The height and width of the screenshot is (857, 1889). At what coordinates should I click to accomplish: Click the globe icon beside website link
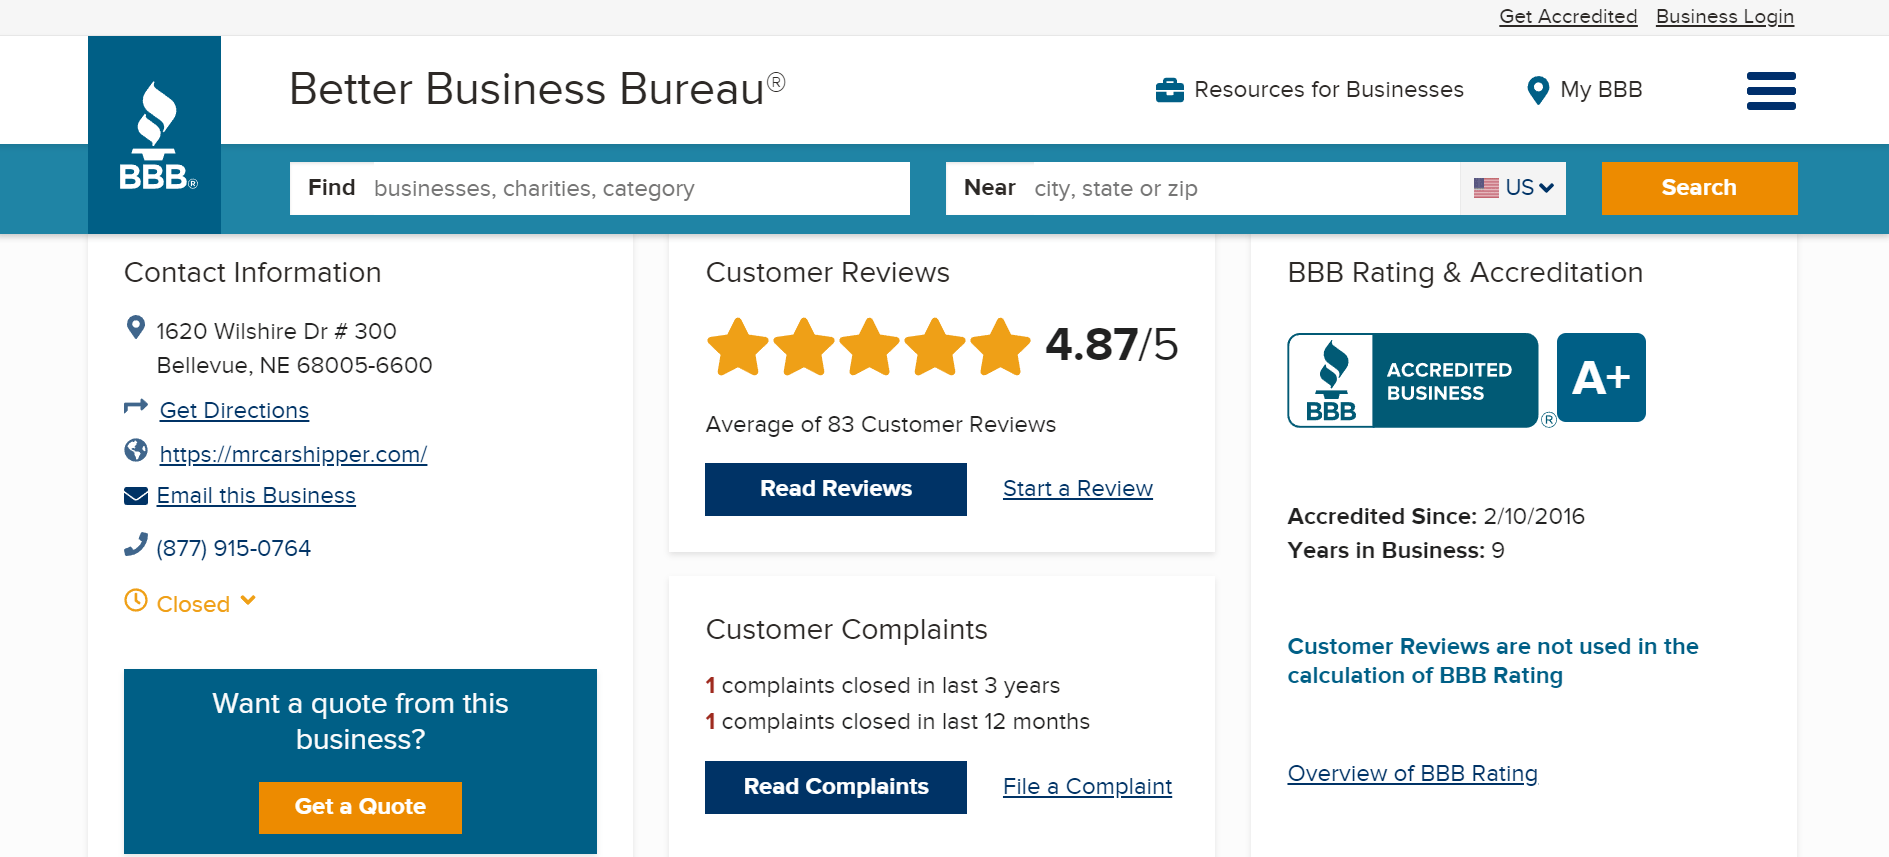136,451
